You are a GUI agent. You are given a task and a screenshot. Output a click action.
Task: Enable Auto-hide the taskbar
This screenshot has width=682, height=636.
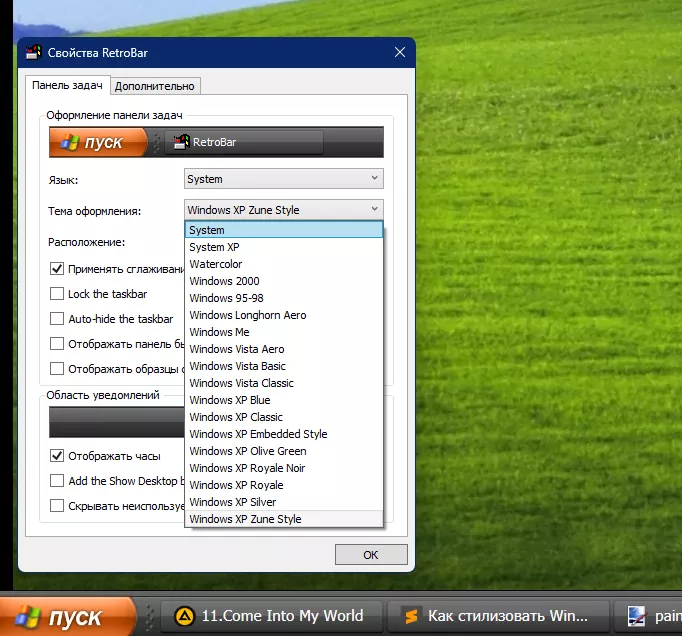coord(57,318)
